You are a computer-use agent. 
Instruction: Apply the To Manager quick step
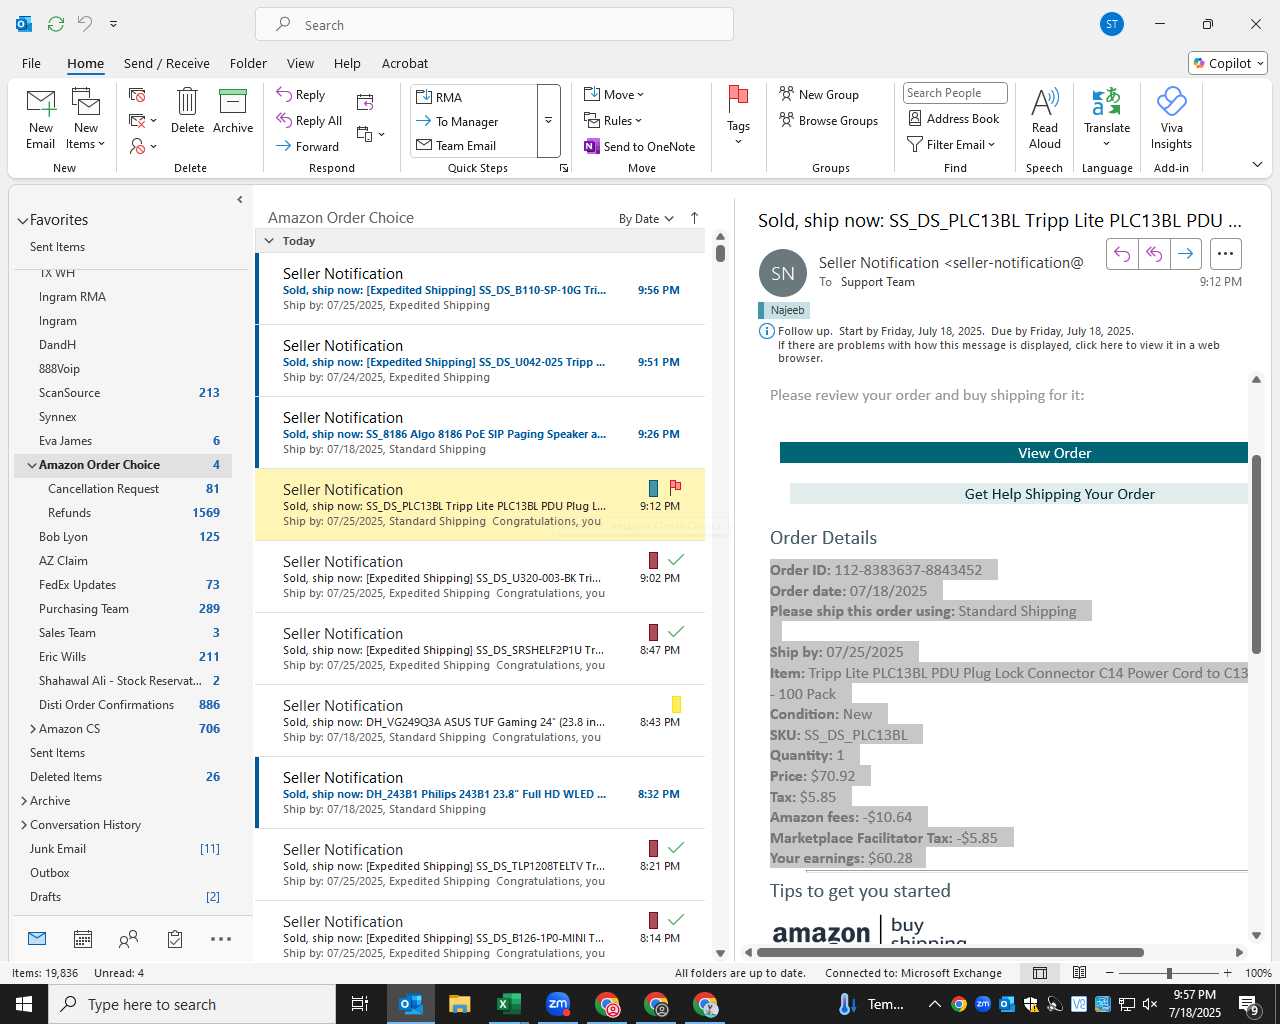[474, 121]
